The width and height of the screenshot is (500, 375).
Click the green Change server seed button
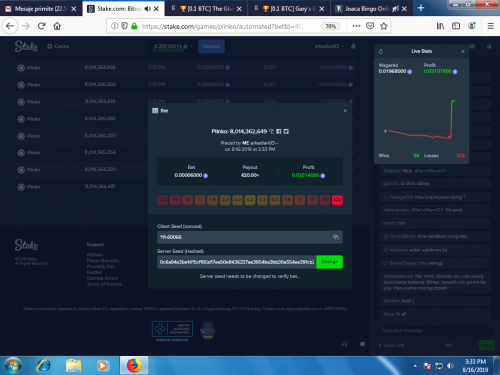[x=329, y=262]
